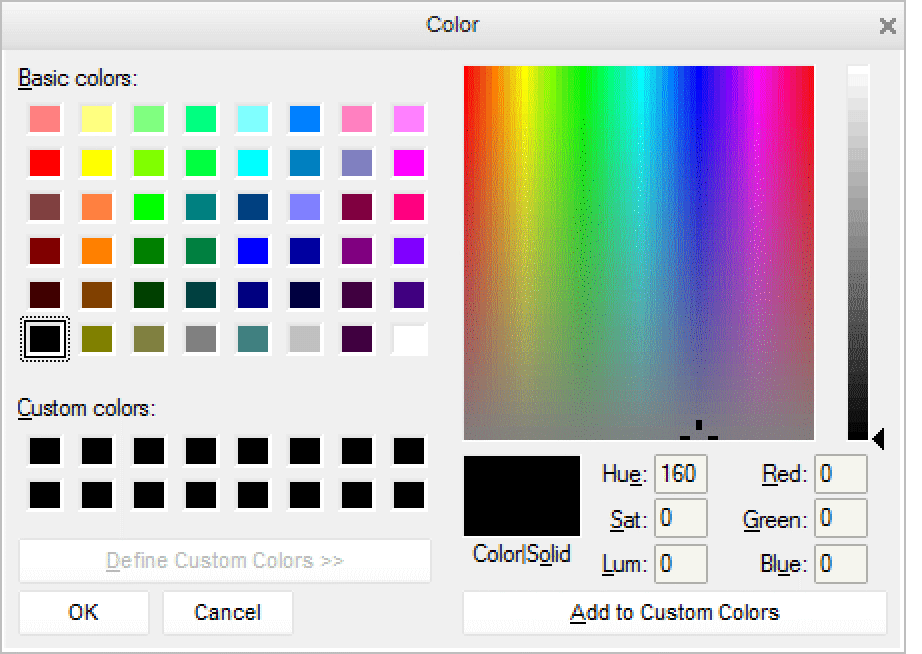Pick the bright magenta basic color swatch

(x=409, y=163)
